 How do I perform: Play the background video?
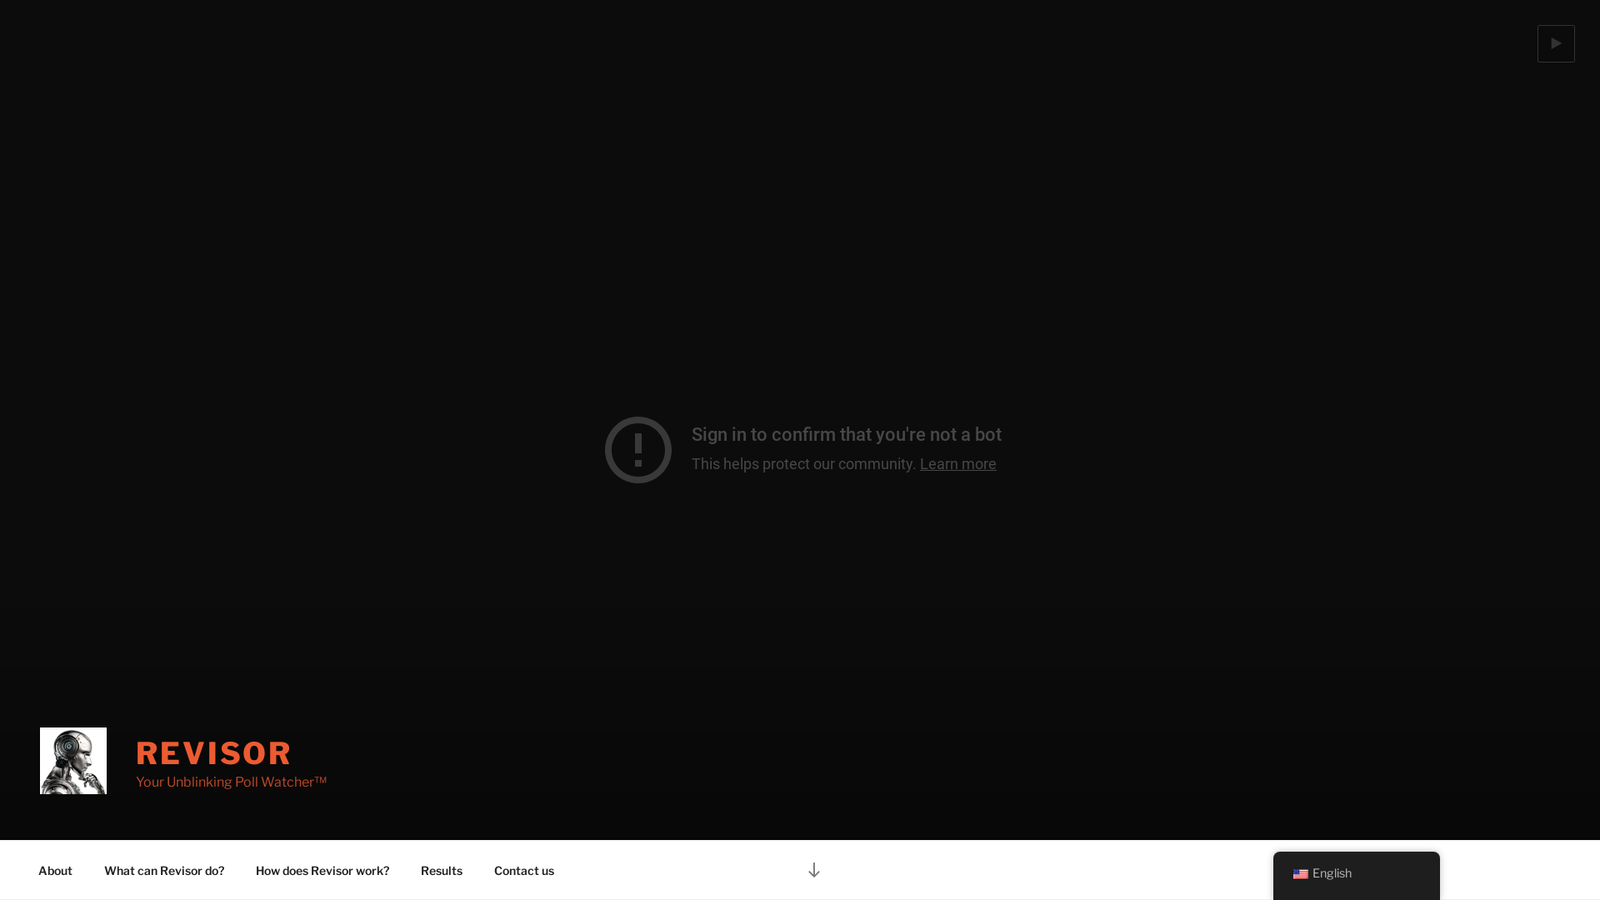1555,43
